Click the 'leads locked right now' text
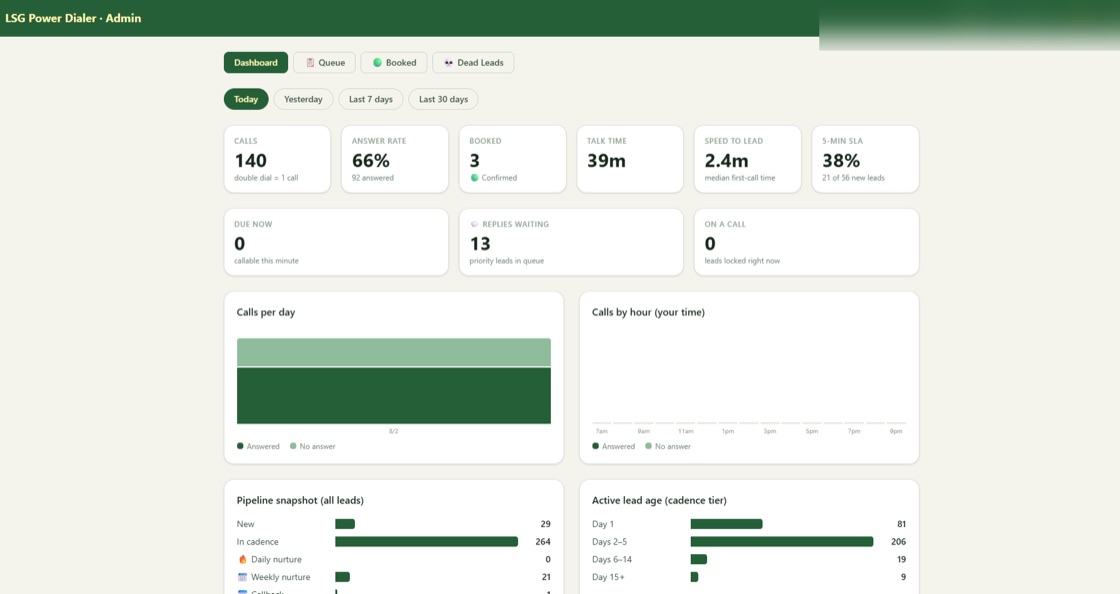 tap(742, 261)
